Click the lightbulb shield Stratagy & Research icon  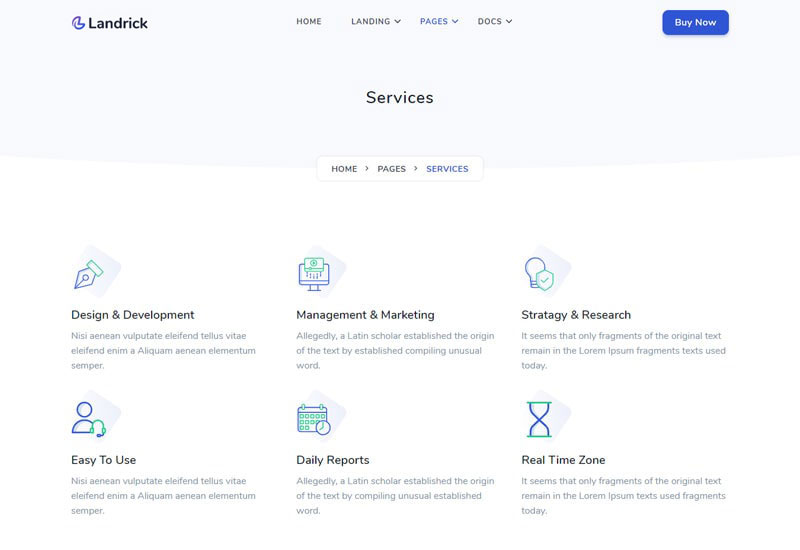coord(539,274)
